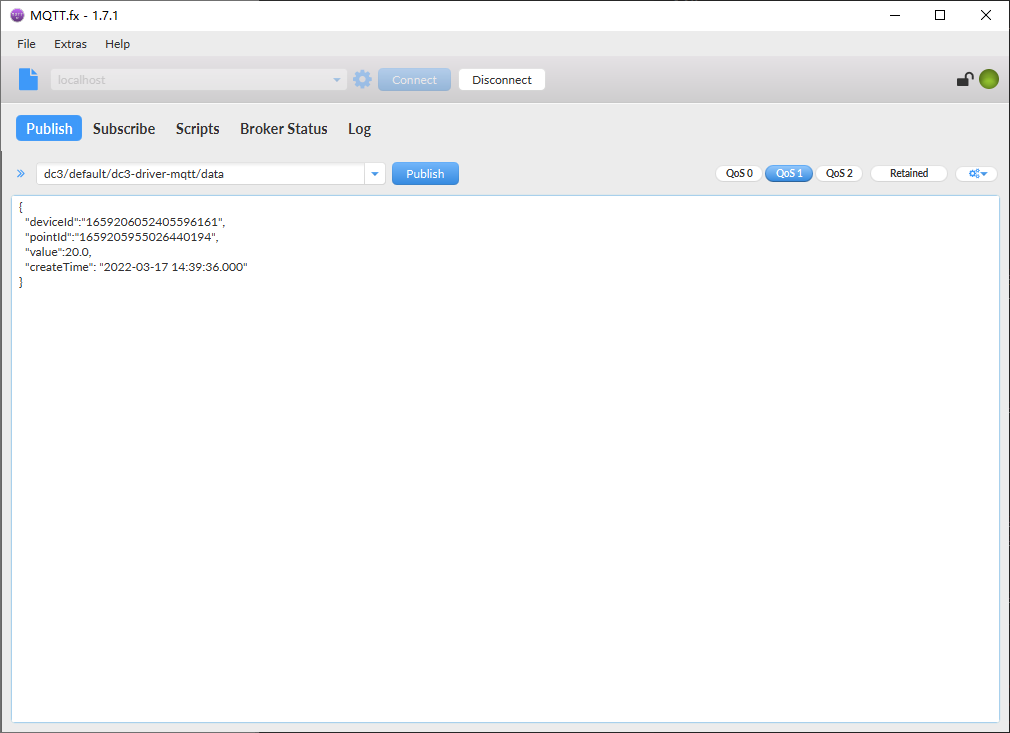Expand the topic history dropdown arrow
This screenshot has height=733, width=1010.
pyautogui.click(x=375, y=174)
